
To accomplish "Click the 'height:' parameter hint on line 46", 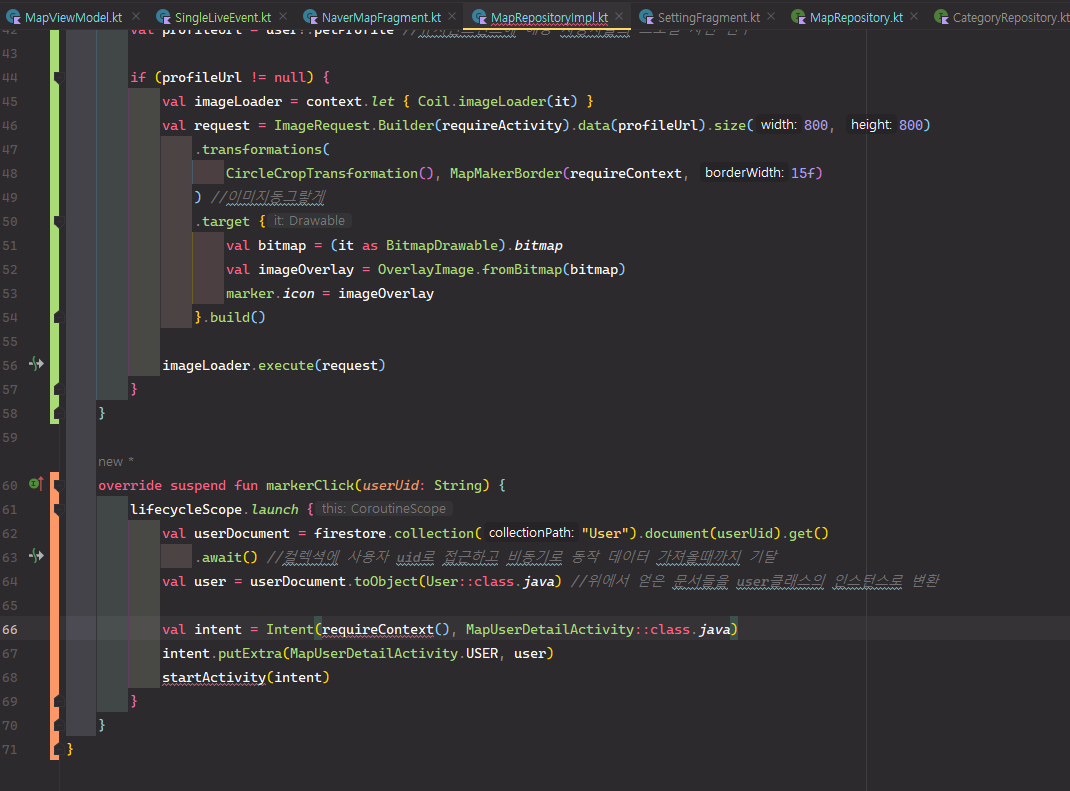I will [871, 124].
